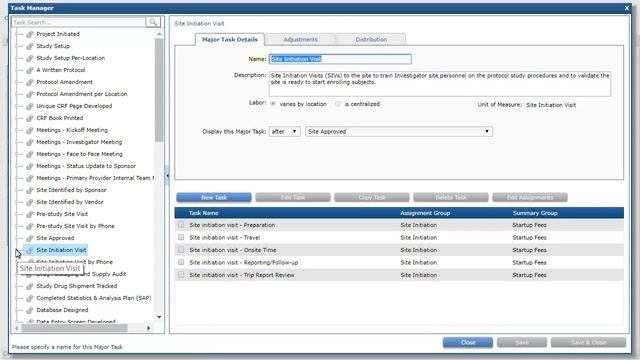
Task: Click the icon beside Unique CRF Page Developed
Action: click(29, 106)
